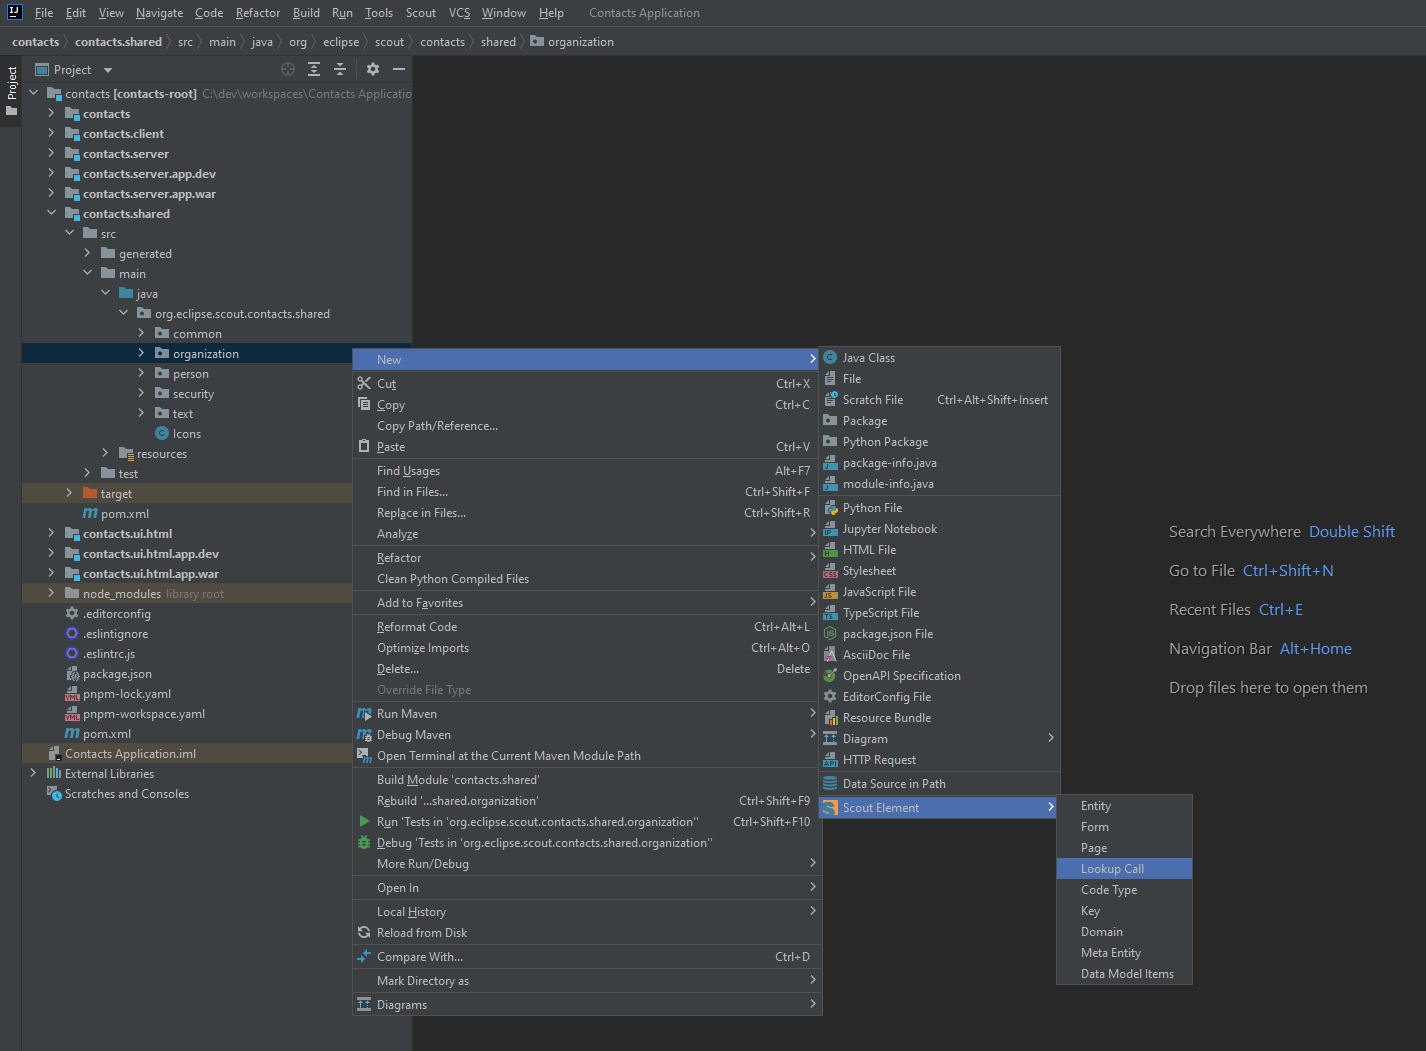1426x1051 pixels.
Task: Open the VCS menu
Action: tap(459, 12)
